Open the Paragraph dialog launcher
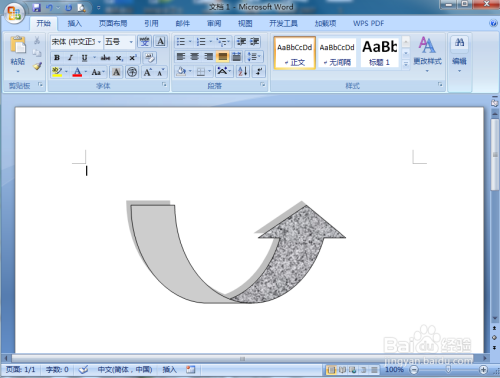Viewport: 500px width, 378px height. coord(263,85)
